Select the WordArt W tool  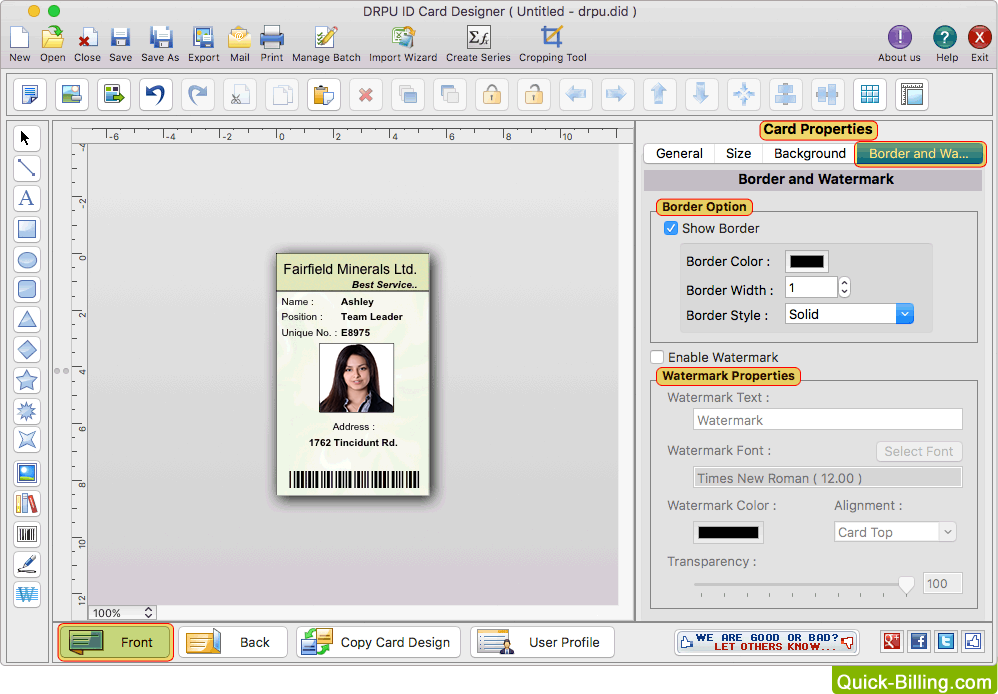pyautogui.click(x=26, y=595)
